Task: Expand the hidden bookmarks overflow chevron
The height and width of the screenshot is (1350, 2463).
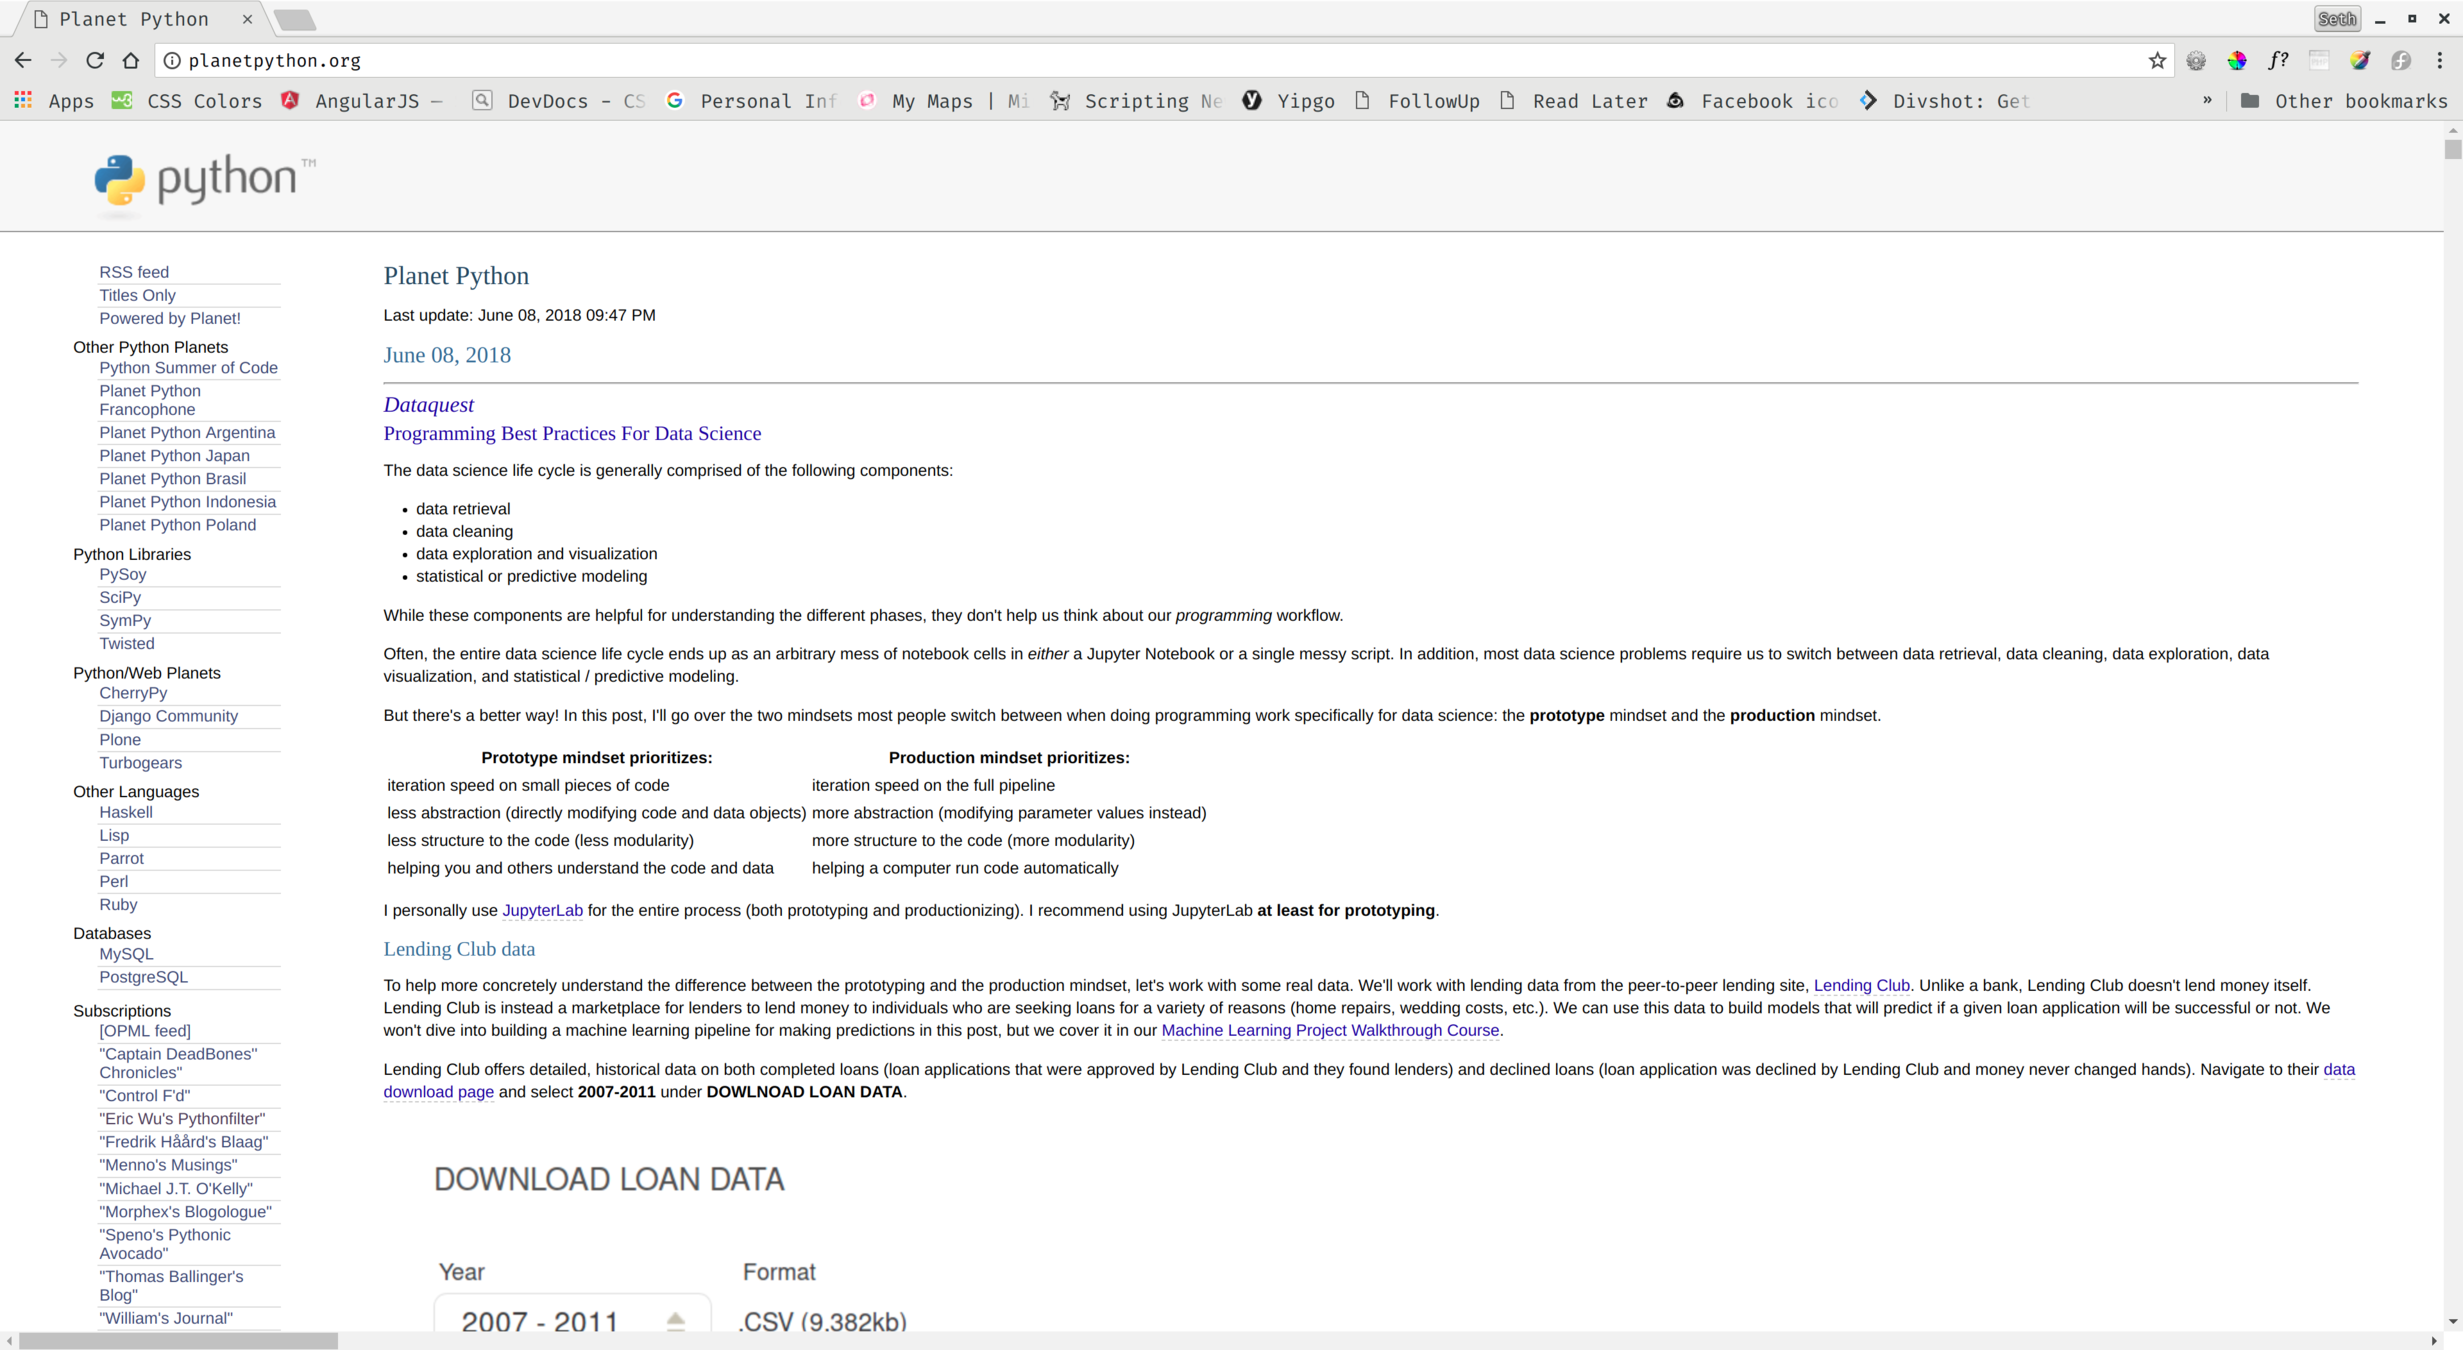Action: click(2207, 101)
